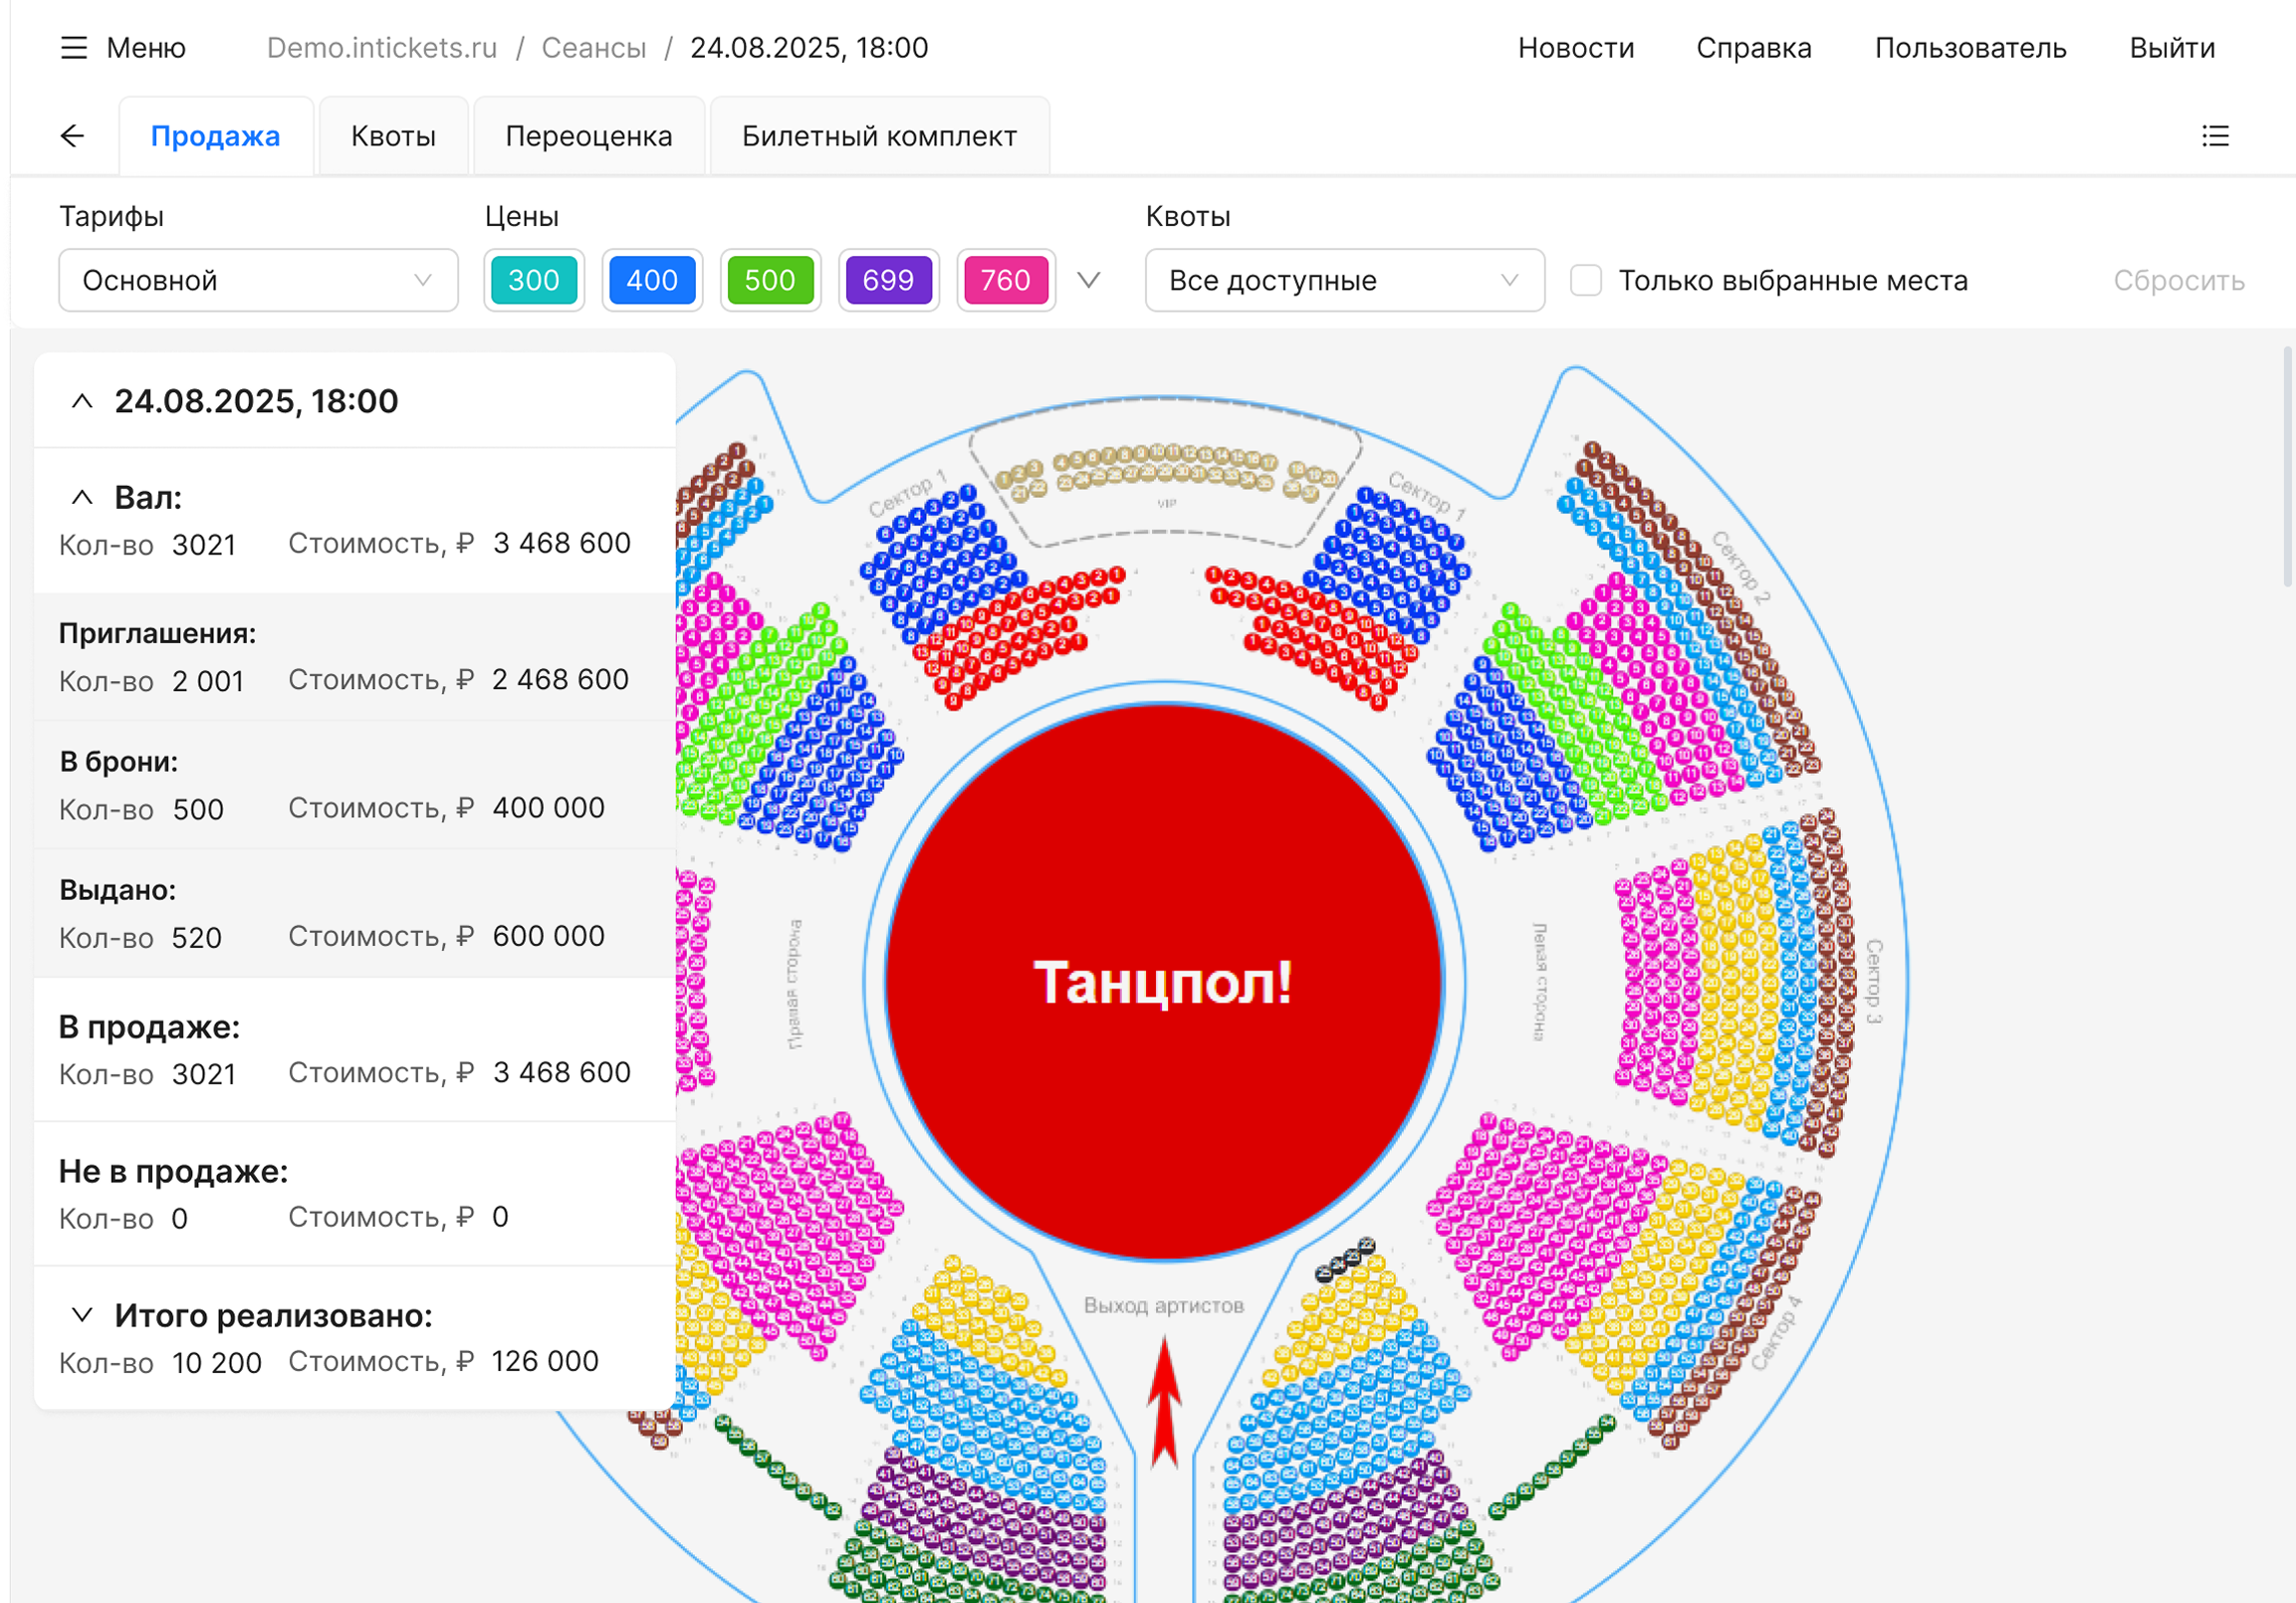Expand more prices chevron after 760

pos(1089,280)
